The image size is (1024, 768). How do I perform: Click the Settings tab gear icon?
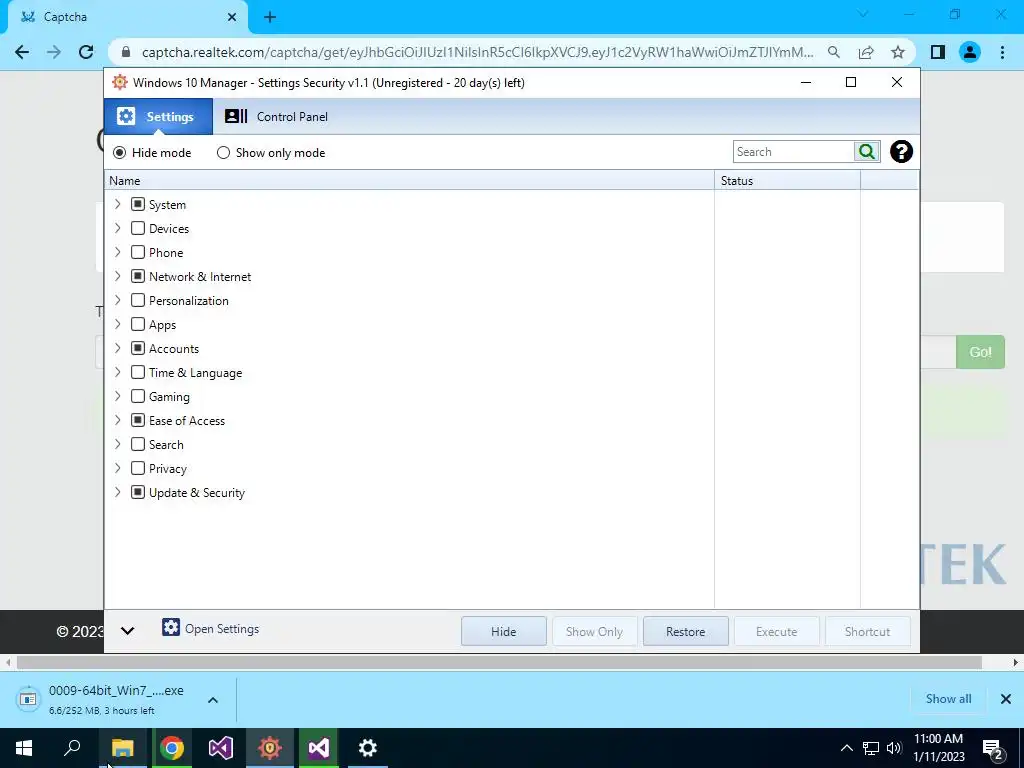(125, 116)
